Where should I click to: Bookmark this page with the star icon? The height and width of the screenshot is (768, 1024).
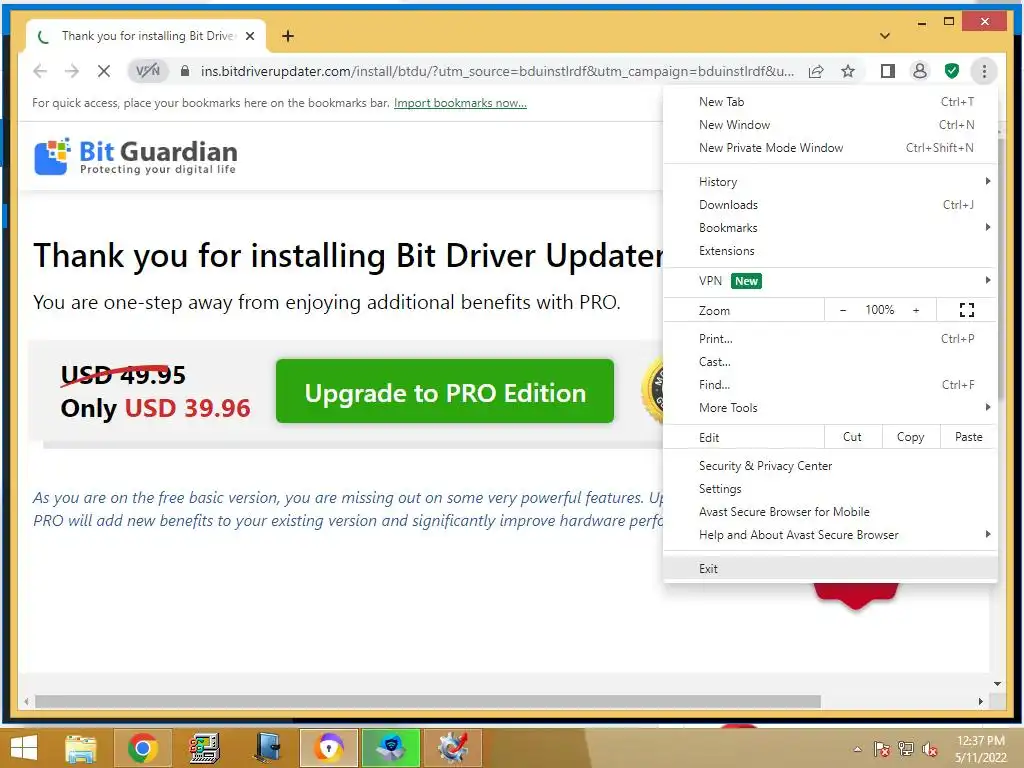(x=848, y=71)
